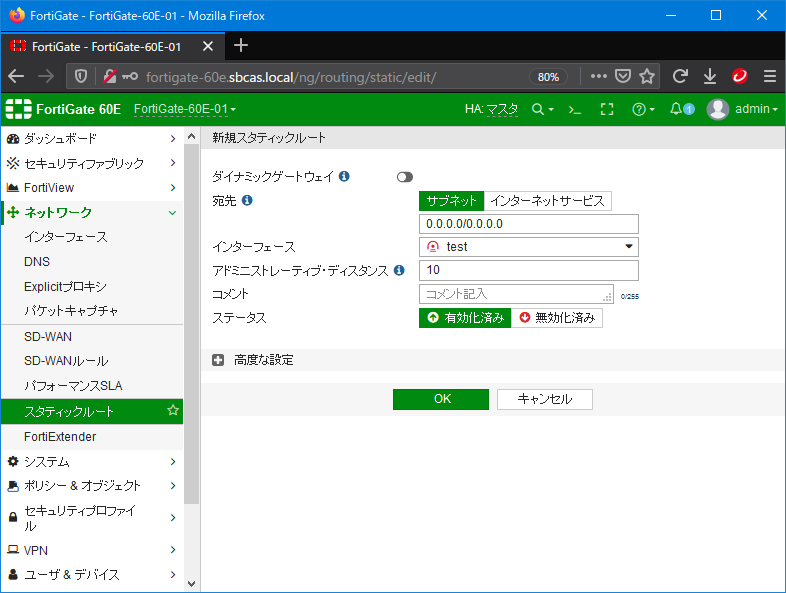Expand FortiView menu
This screenshot has height=593, width=786.
tap(92, 188)
